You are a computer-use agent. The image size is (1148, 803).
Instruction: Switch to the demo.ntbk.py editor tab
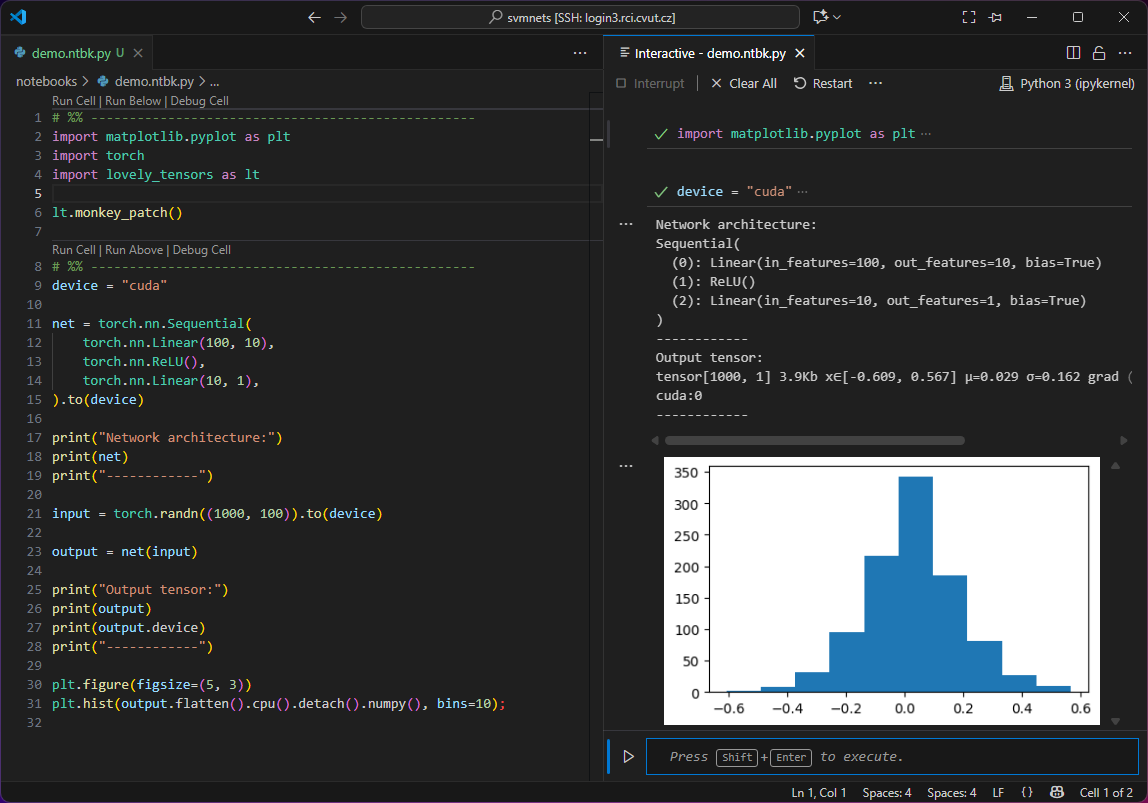coord(70,53)
